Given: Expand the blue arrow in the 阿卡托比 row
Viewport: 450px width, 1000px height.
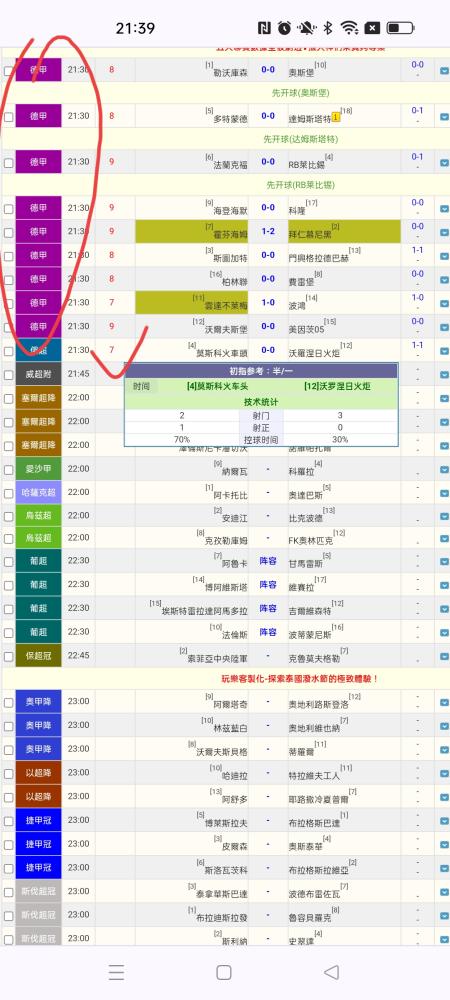Looking at the screenshot, I should pos(444,494).
